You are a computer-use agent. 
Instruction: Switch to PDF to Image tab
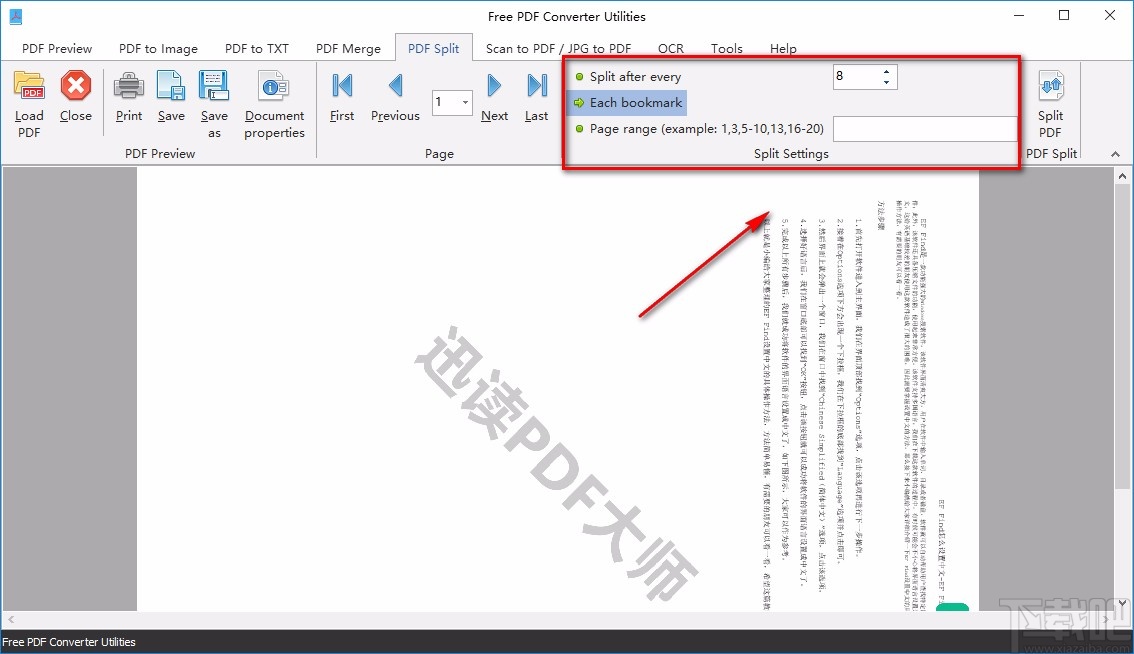tap(158, 48)
